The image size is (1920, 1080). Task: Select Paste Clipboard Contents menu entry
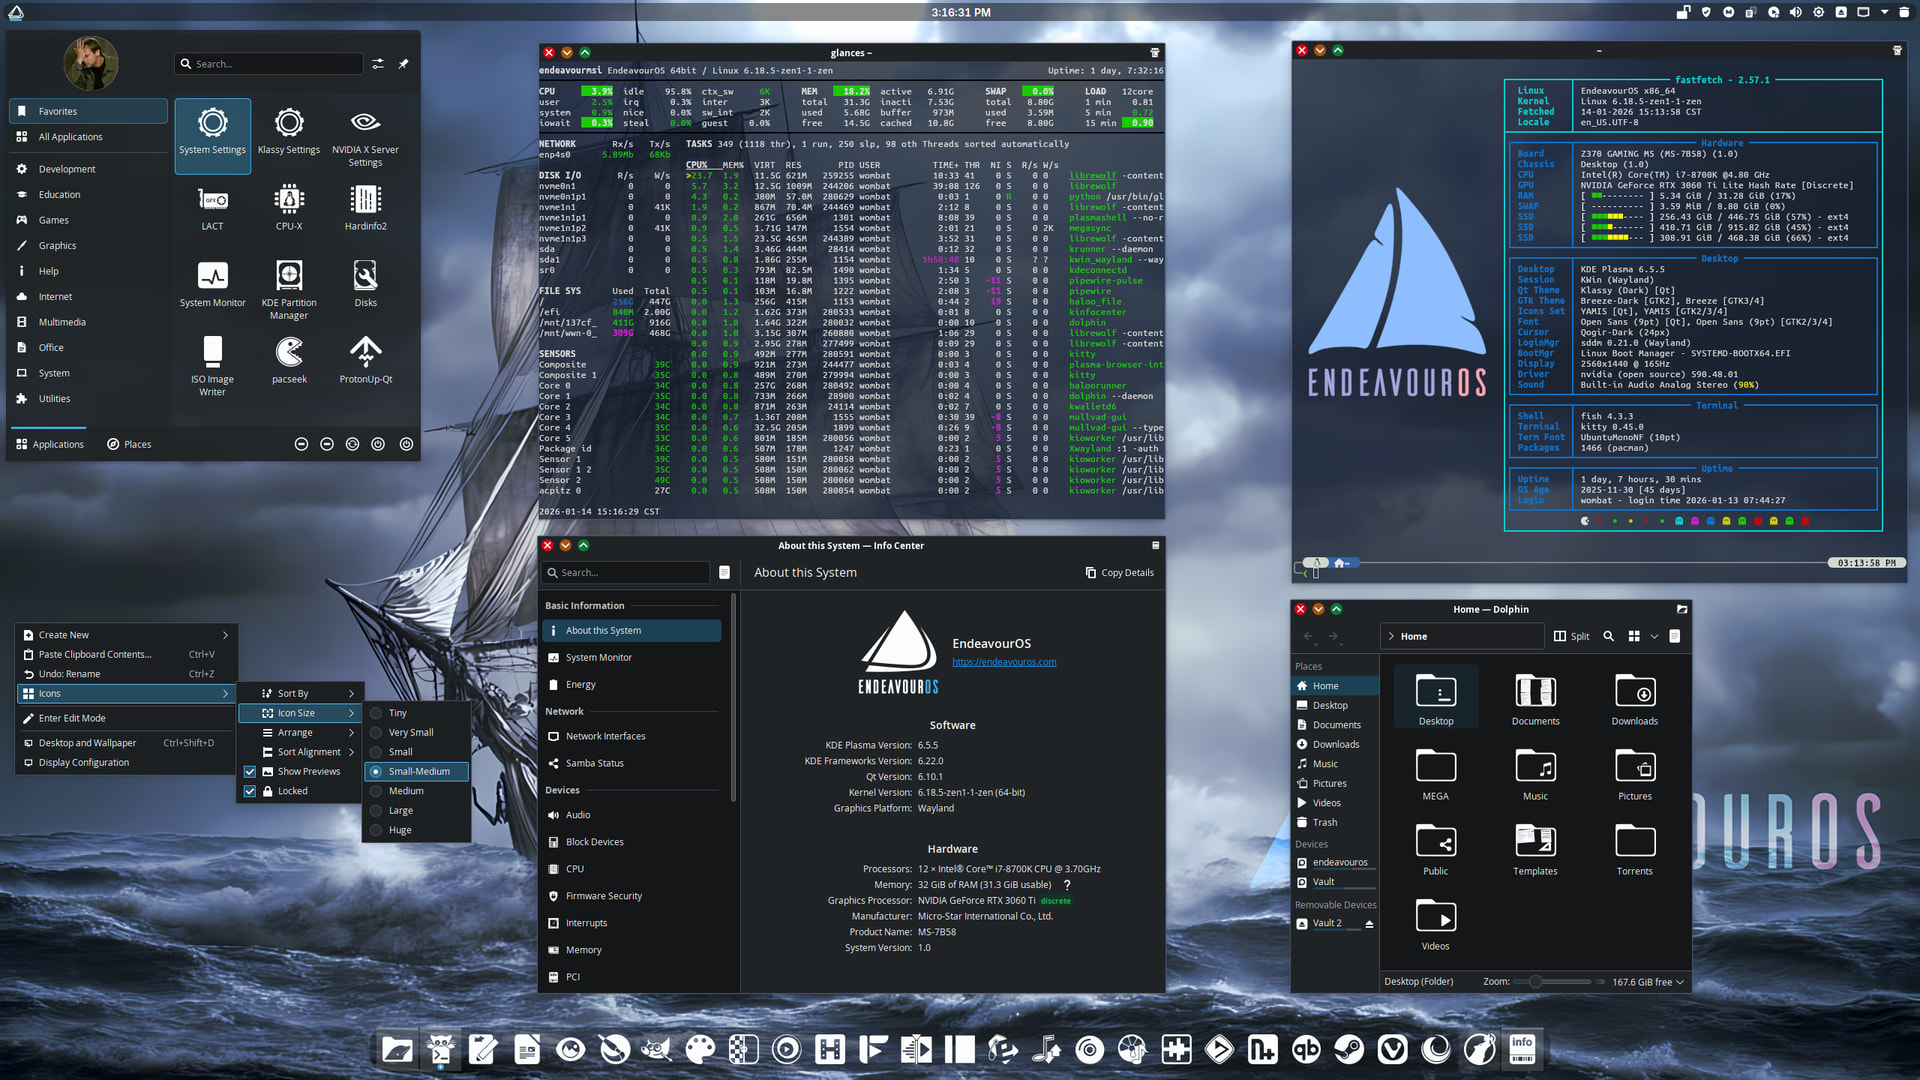point(126,655)
